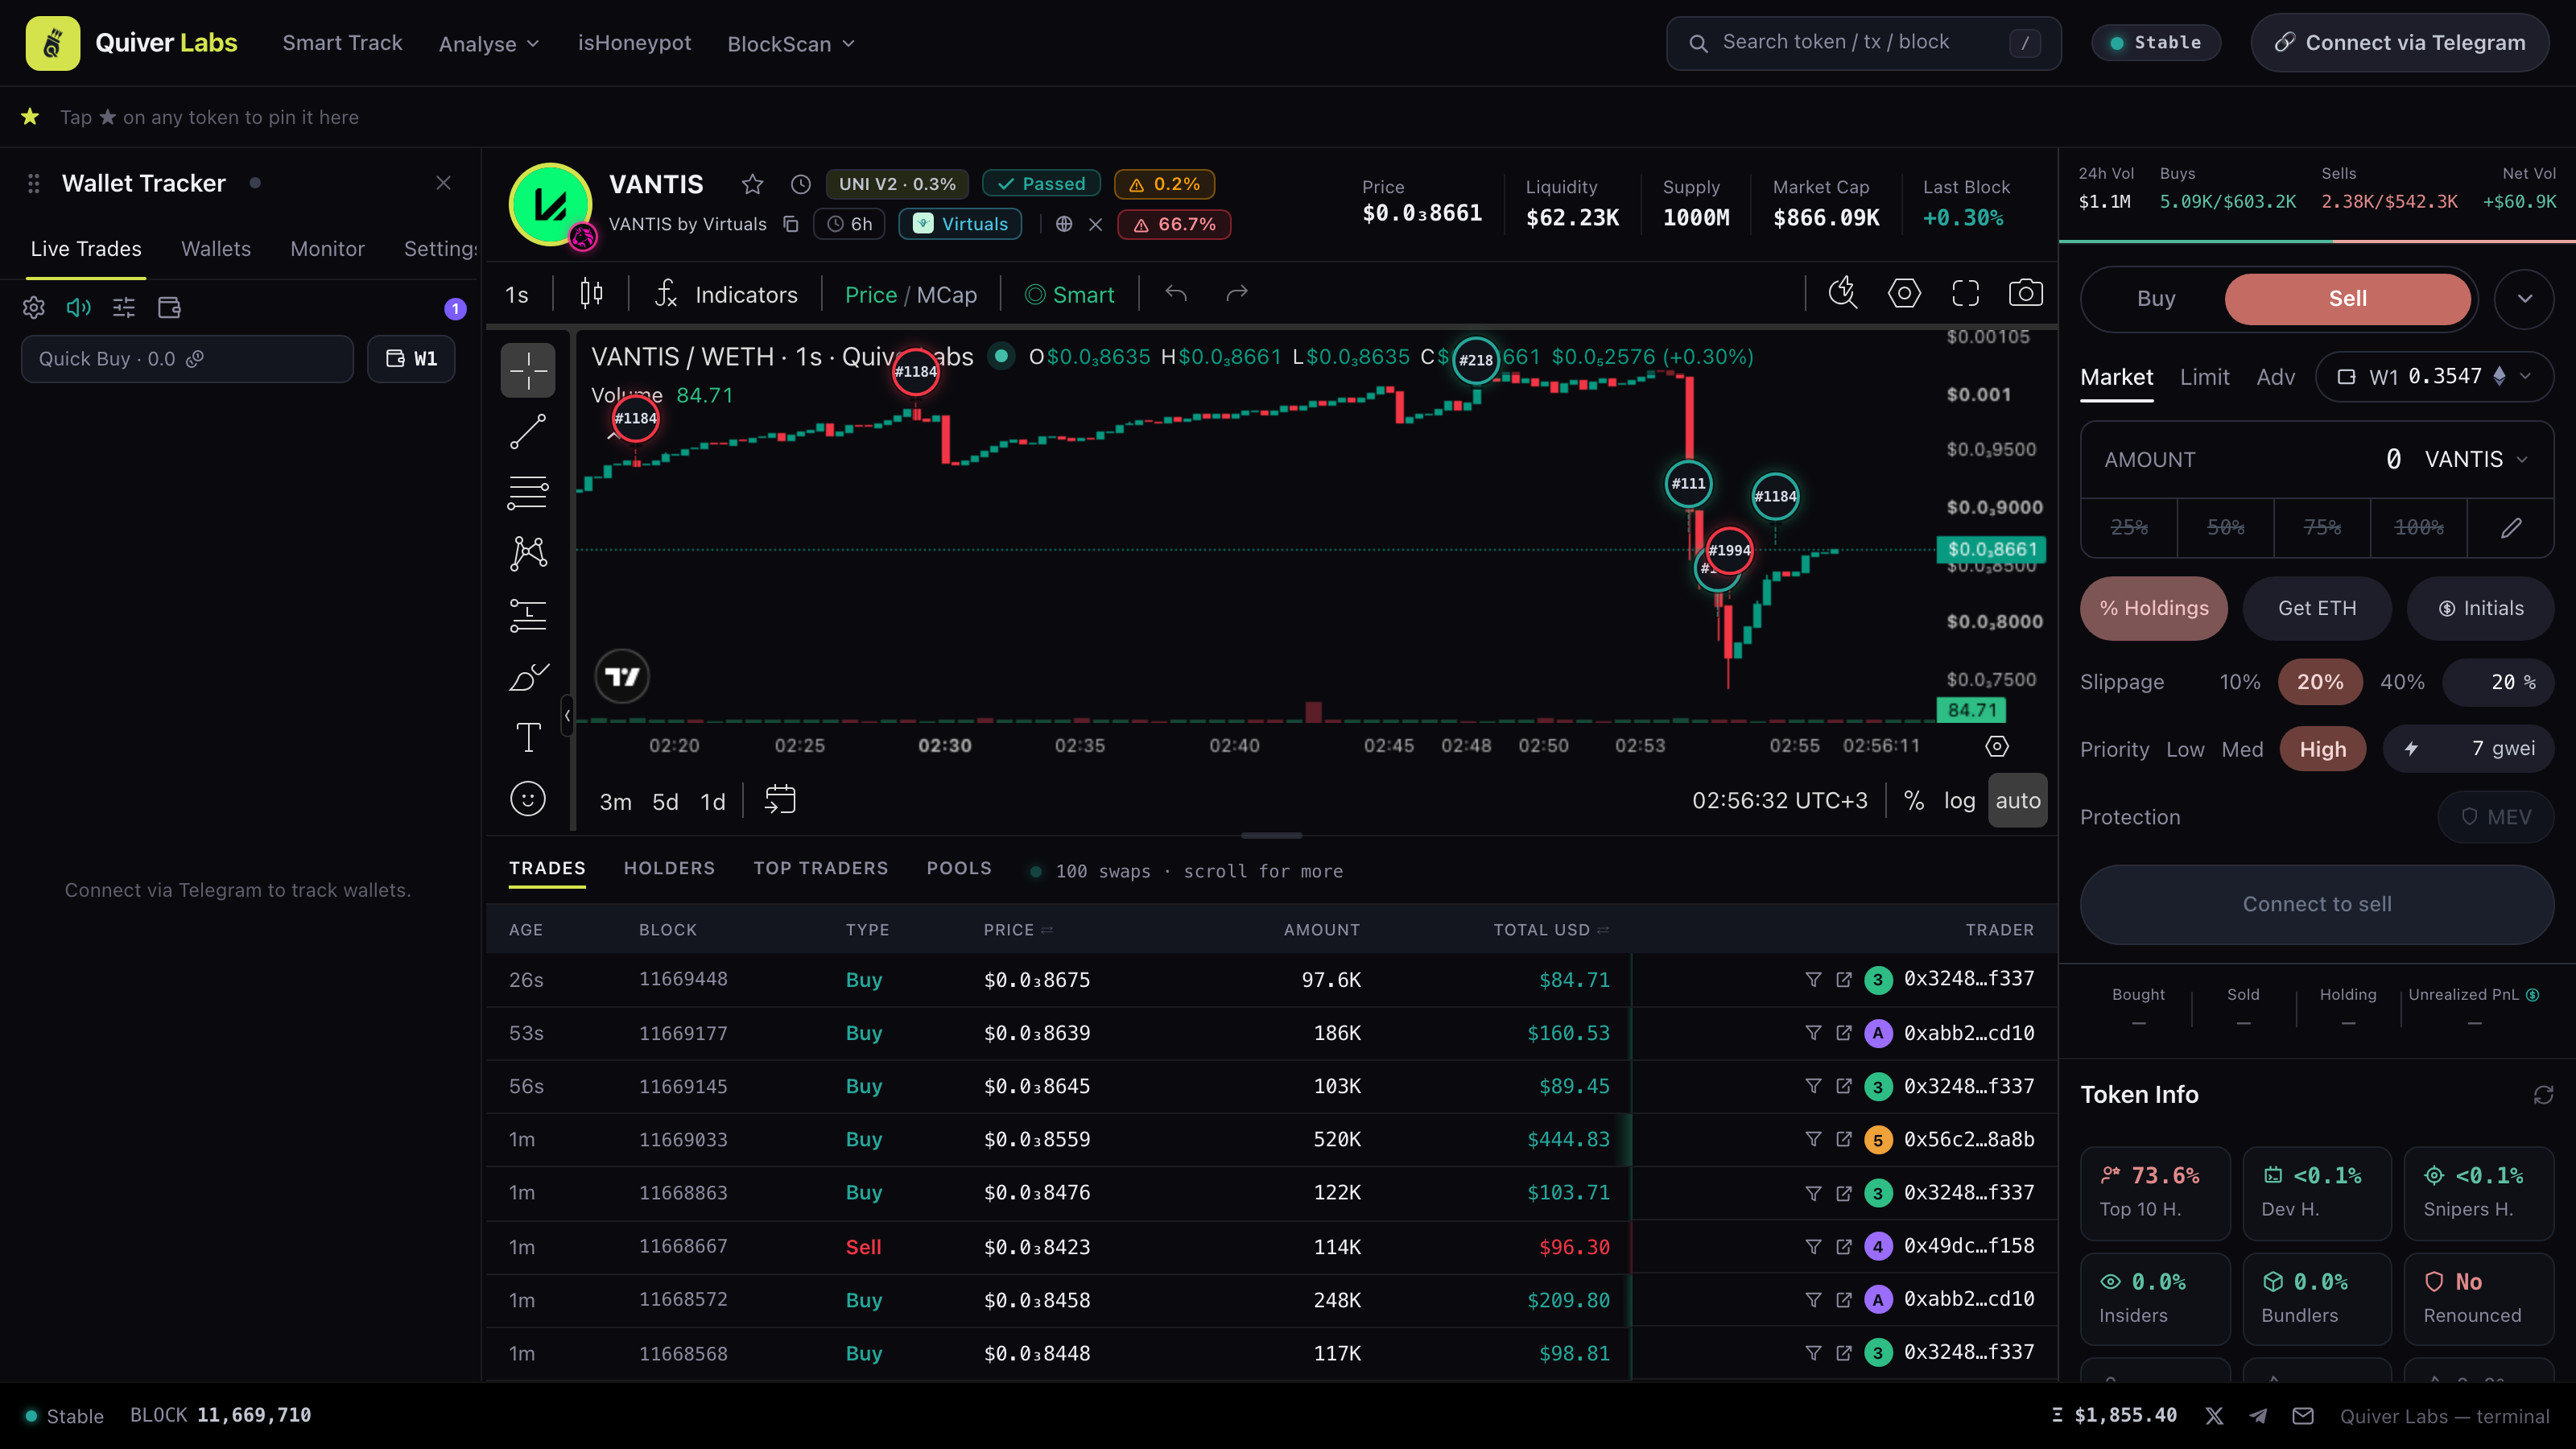Open the token website globe icon
2576x1449 pixels.
[x=1064, y=224]
